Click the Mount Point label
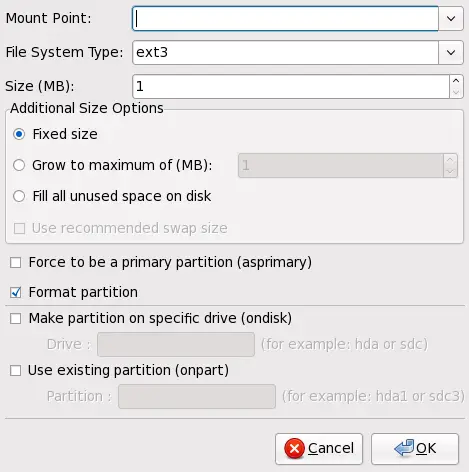 tap(48, 18)
